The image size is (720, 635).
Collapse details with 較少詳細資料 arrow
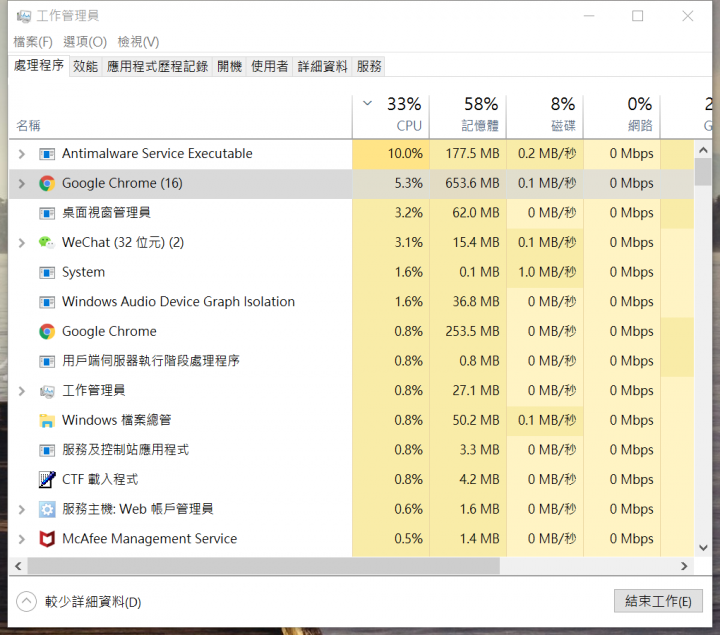[x=26, y=601]
